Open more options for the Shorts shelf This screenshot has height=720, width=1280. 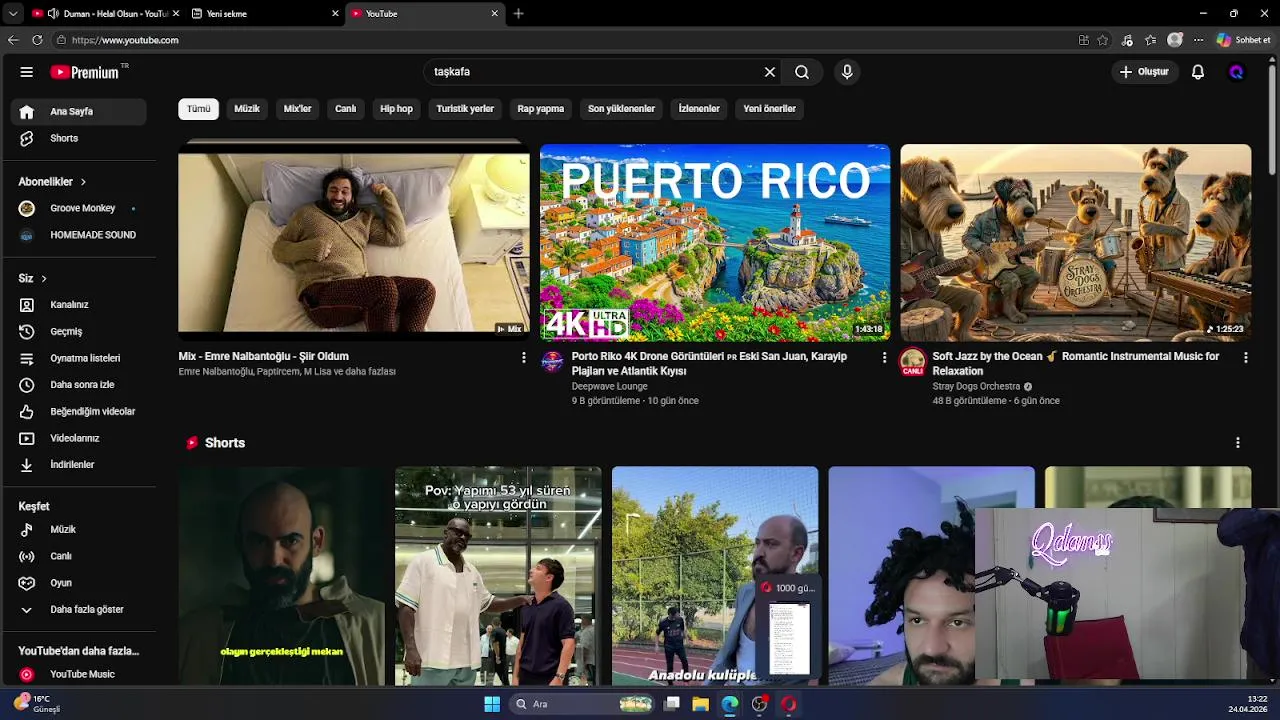pyautogui.click(x=1238, y=443)
